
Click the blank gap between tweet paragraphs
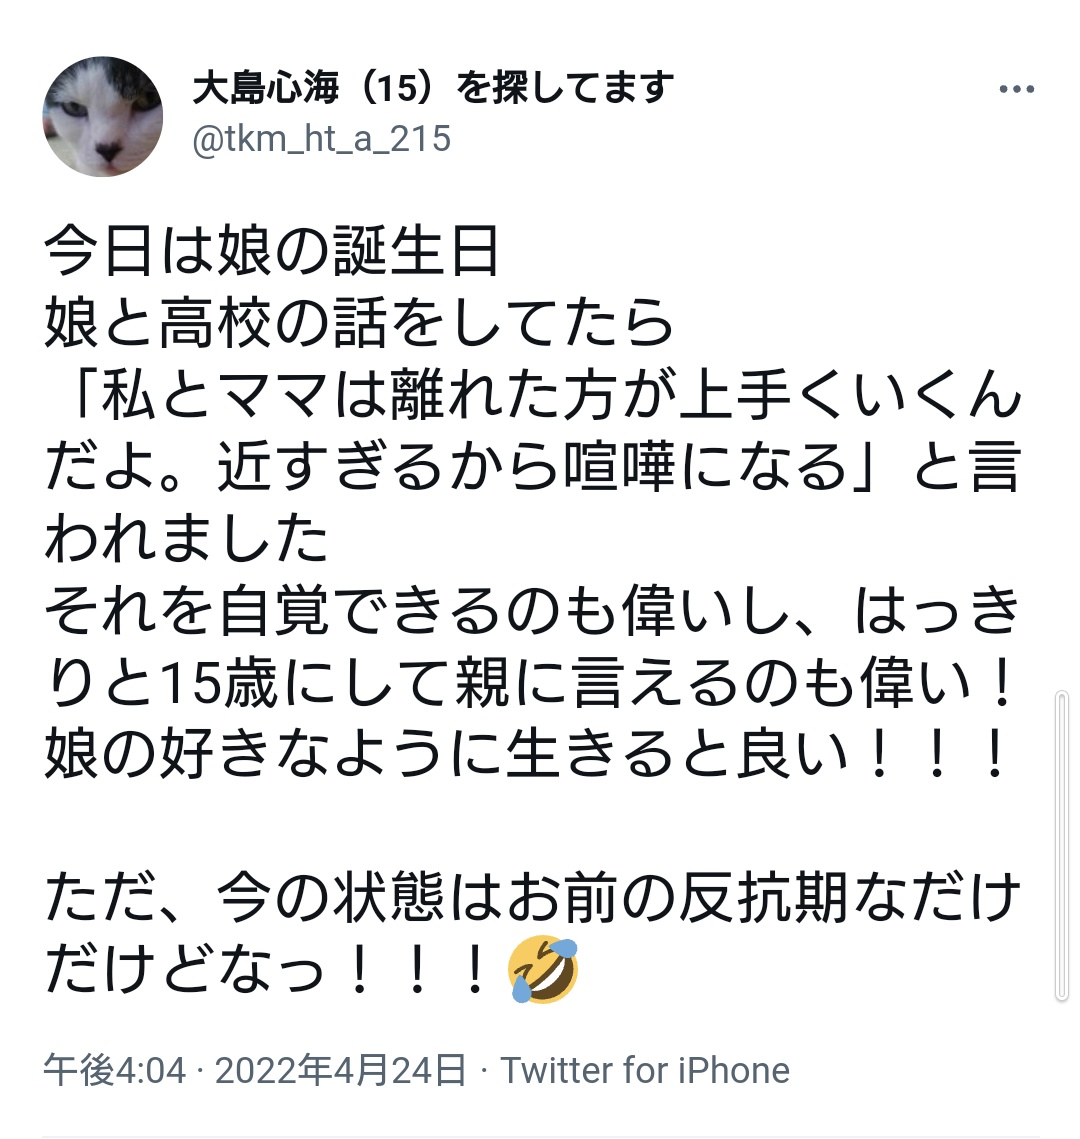click(533, 826)
